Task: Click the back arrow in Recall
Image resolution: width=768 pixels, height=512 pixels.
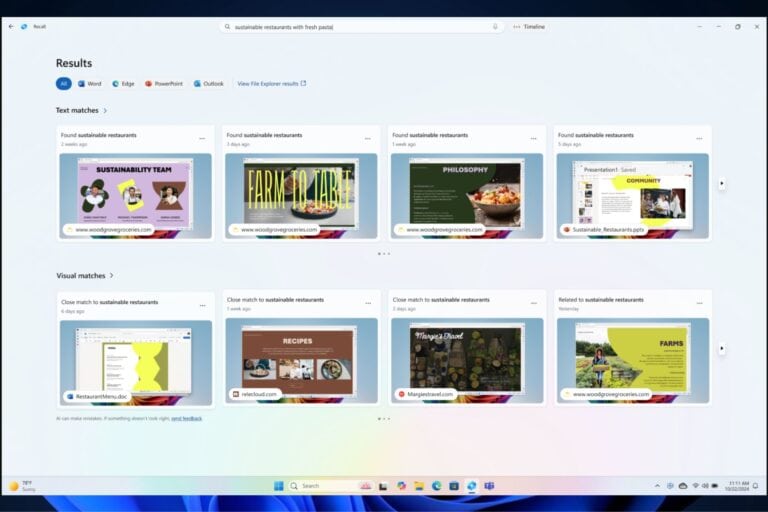Action: [11, 26]
